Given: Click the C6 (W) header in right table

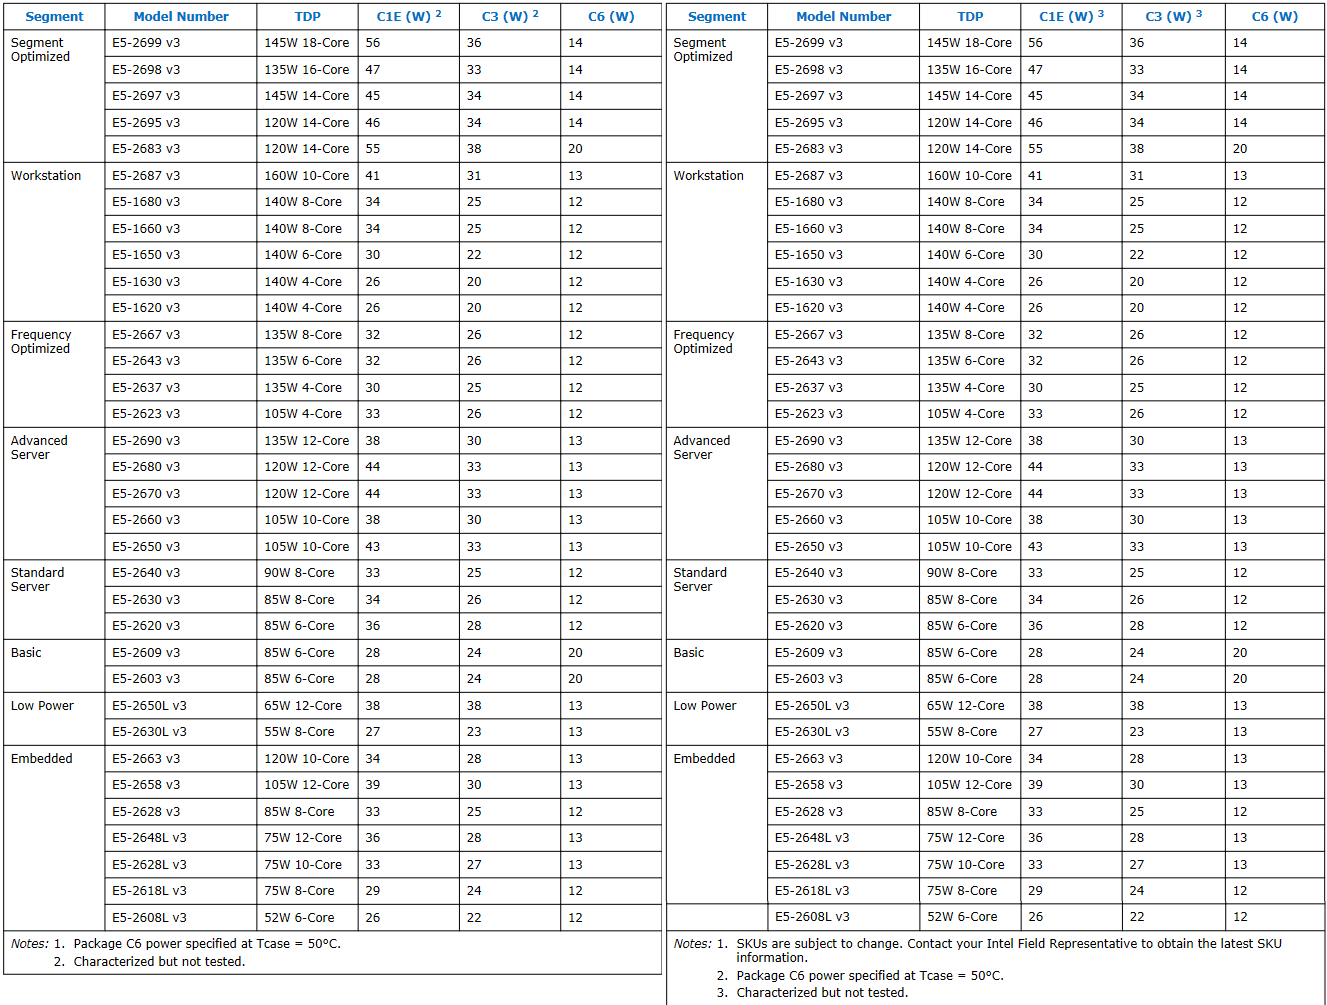Looking at the screenshot, I should tap(1275, 17).
